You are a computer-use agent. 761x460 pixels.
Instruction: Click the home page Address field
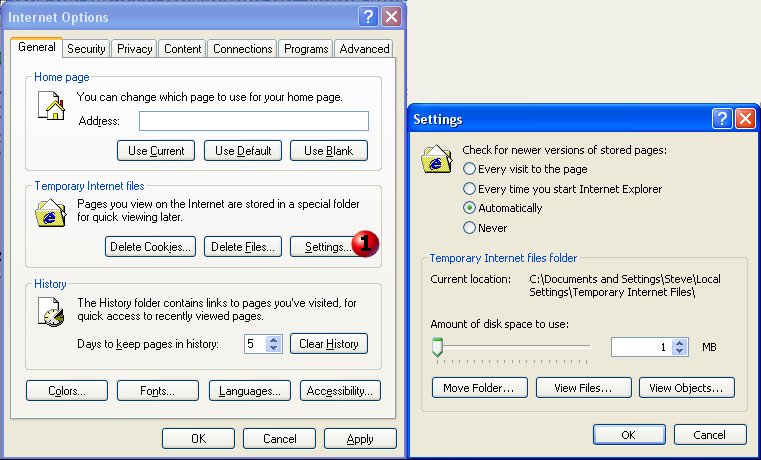click(254, 121)
